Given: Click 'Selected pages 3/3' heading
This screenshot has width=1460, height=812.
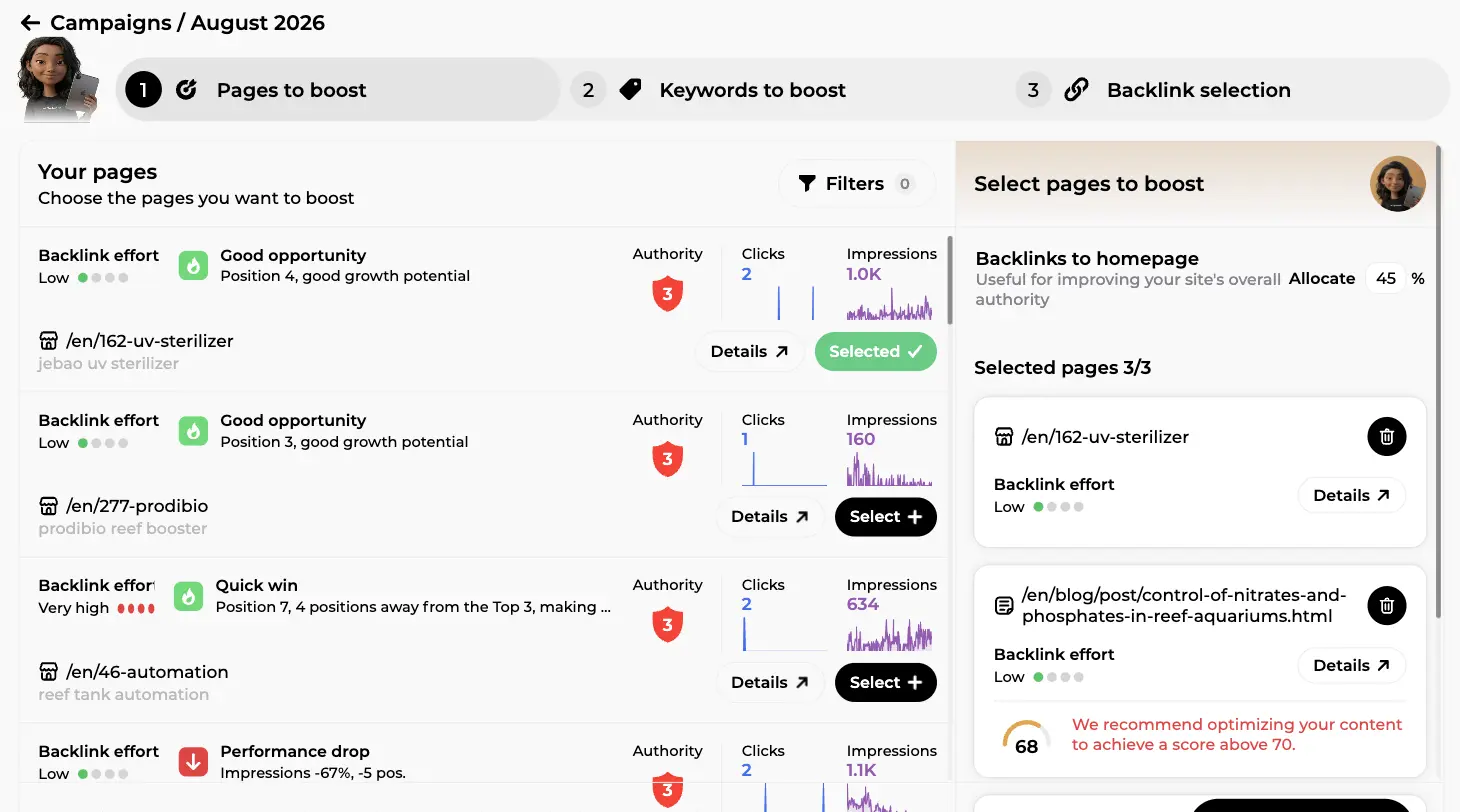Looking at the screenshot, I should click(1062, 368).
